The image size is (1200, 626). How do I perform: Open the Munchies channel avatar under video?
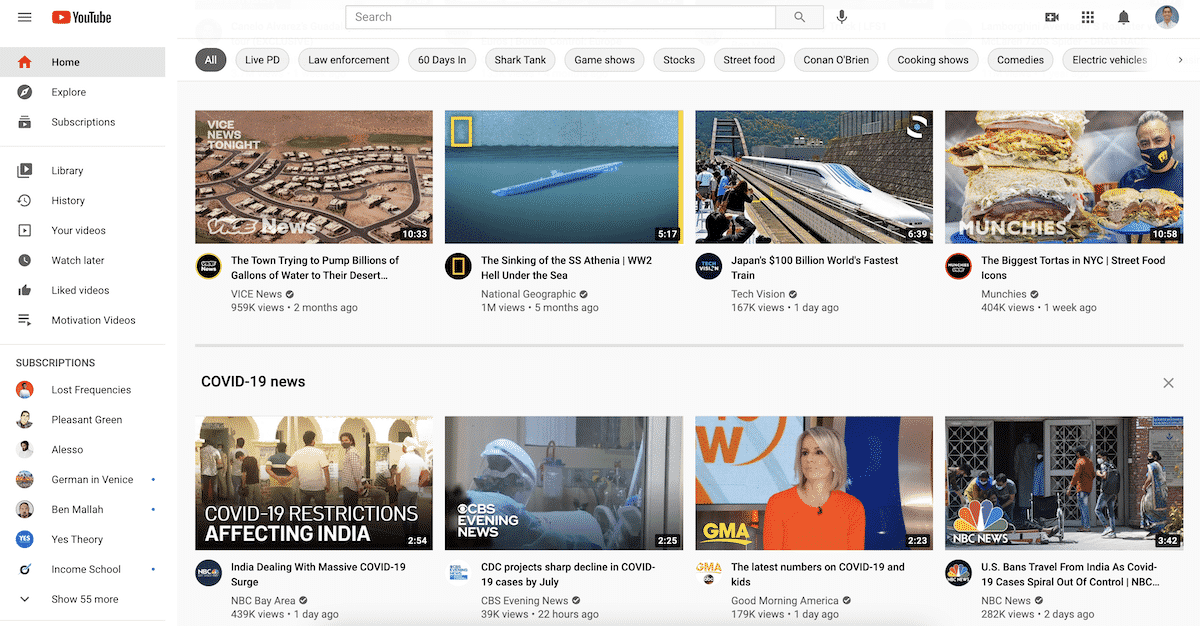(958, 266)
